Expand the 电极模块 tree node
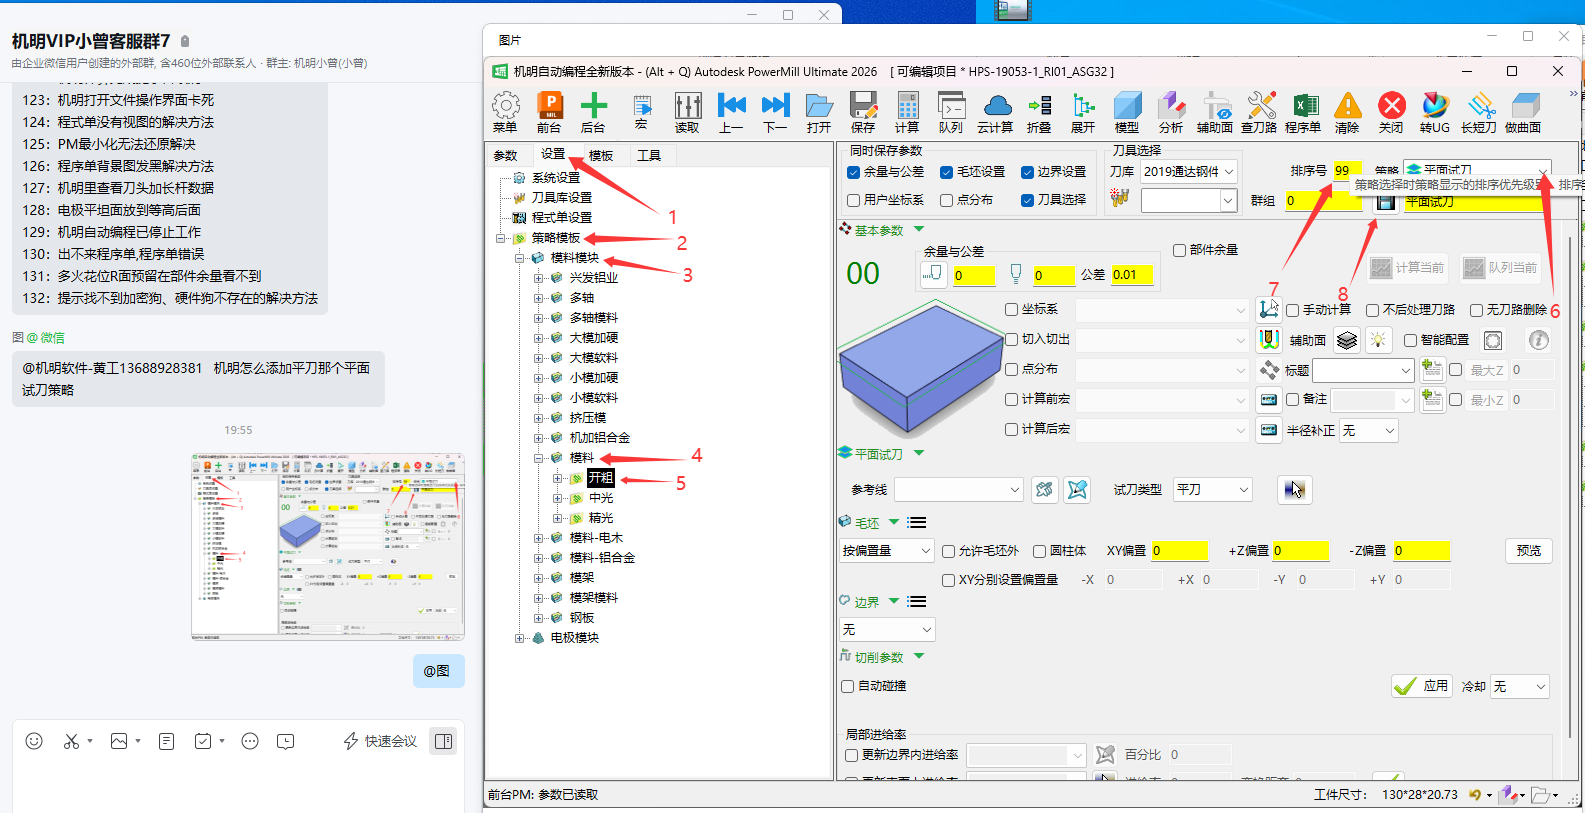1585x813 pixels. [519, 639]
